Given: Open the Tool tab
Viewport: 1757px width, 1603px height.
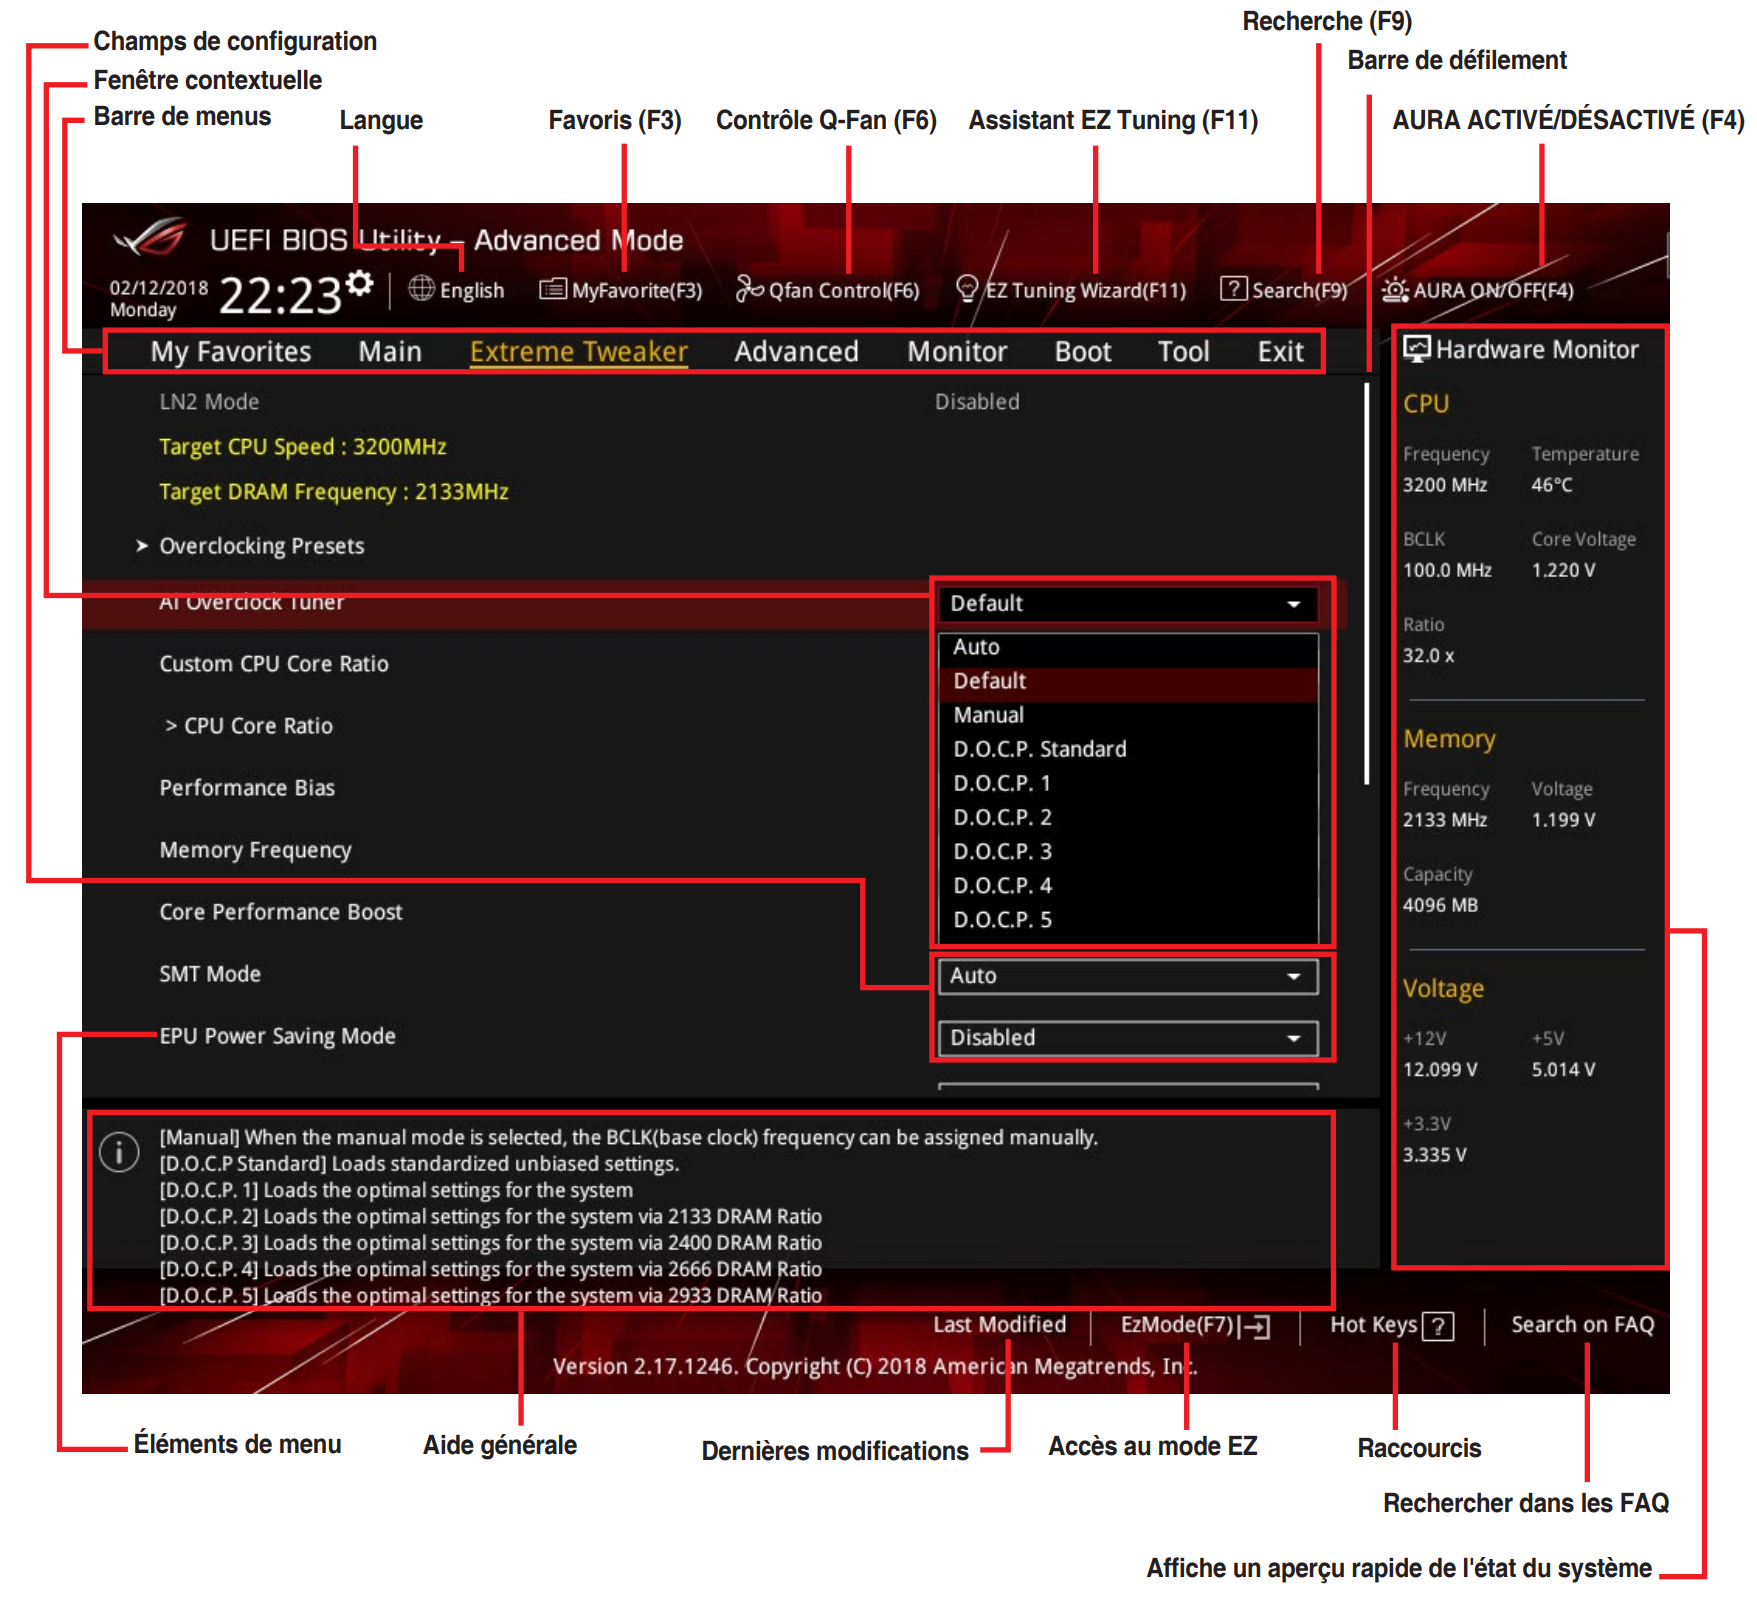Looking at the screenshot, I should (x=1184, y=352).
